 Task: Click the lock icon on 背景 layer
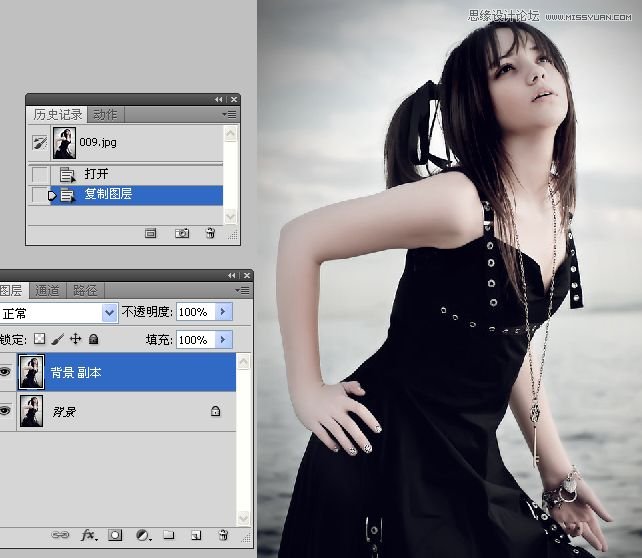215,411
